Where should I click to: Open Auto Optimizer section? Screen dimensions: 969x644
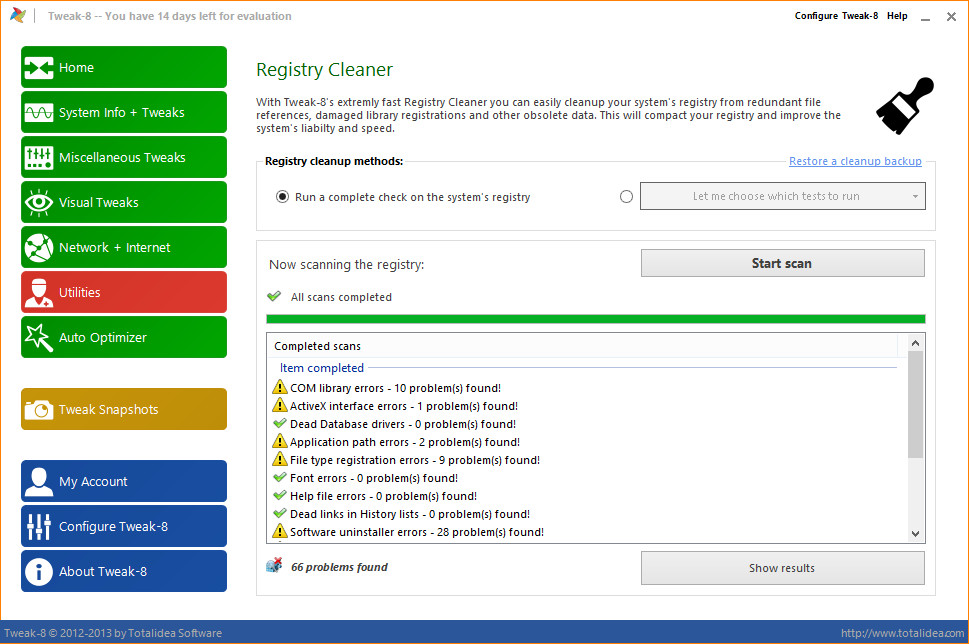(124, 337)
